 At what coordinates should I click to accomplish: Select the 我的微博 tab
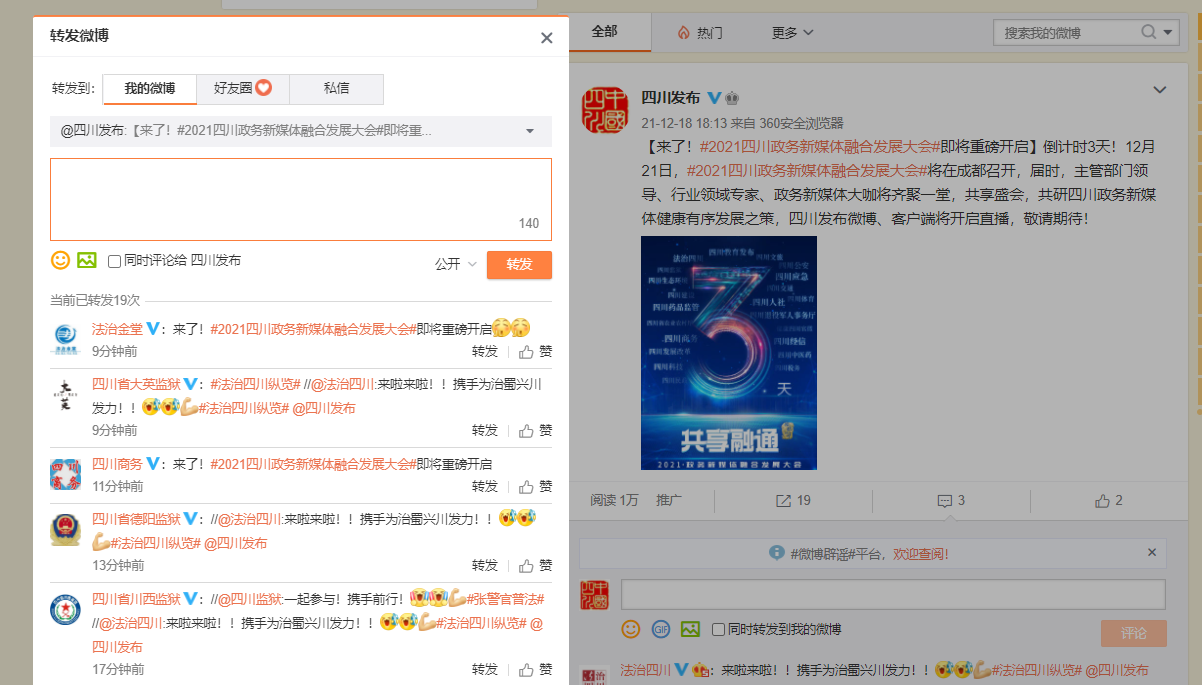pyautogui.click(x=150, y=89)
